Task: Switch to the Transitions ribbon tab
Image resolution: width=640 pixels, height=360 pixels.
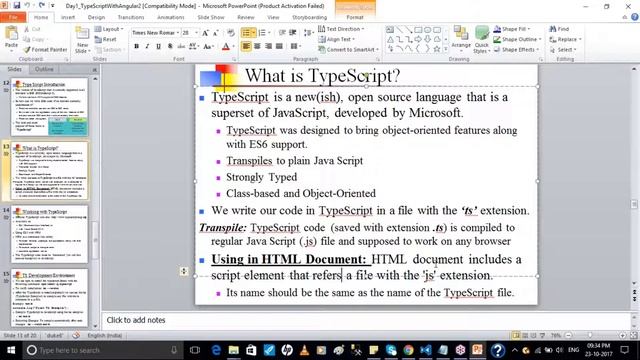Action: pyautogui.click(x=131, y=17)
